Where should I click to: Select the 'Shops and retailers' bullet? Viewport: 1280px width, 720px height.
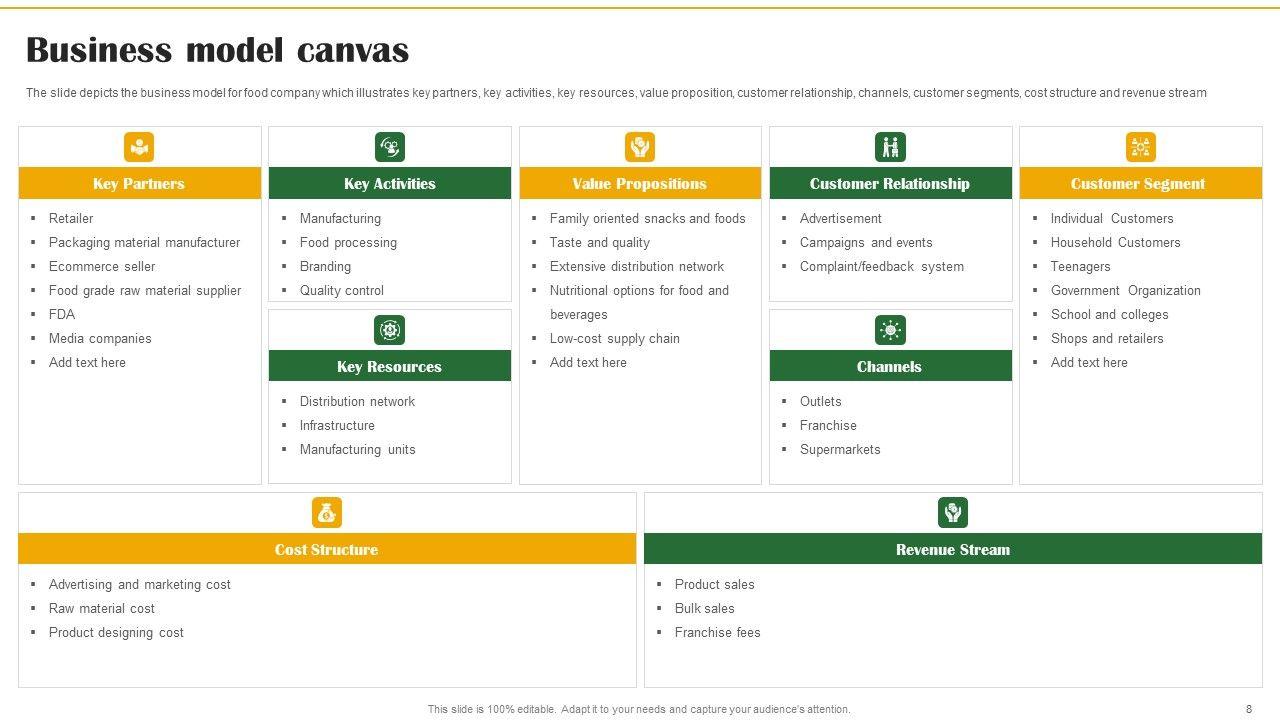1107,338
